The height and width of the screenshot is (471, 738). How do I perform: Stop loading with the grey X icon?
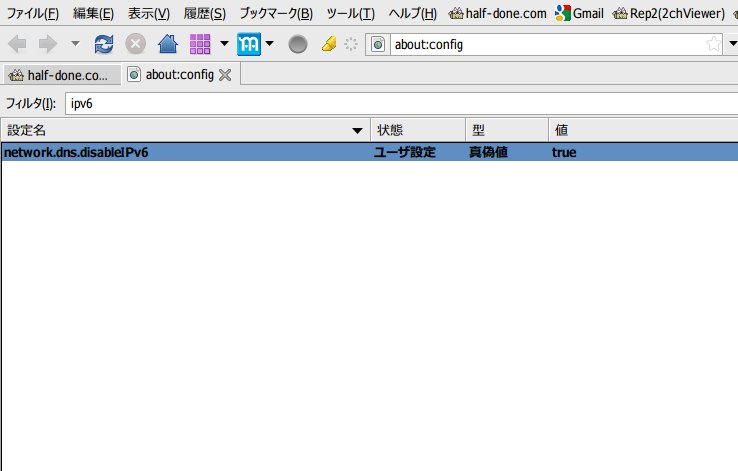pyautogui.click(x=136, y=44)
